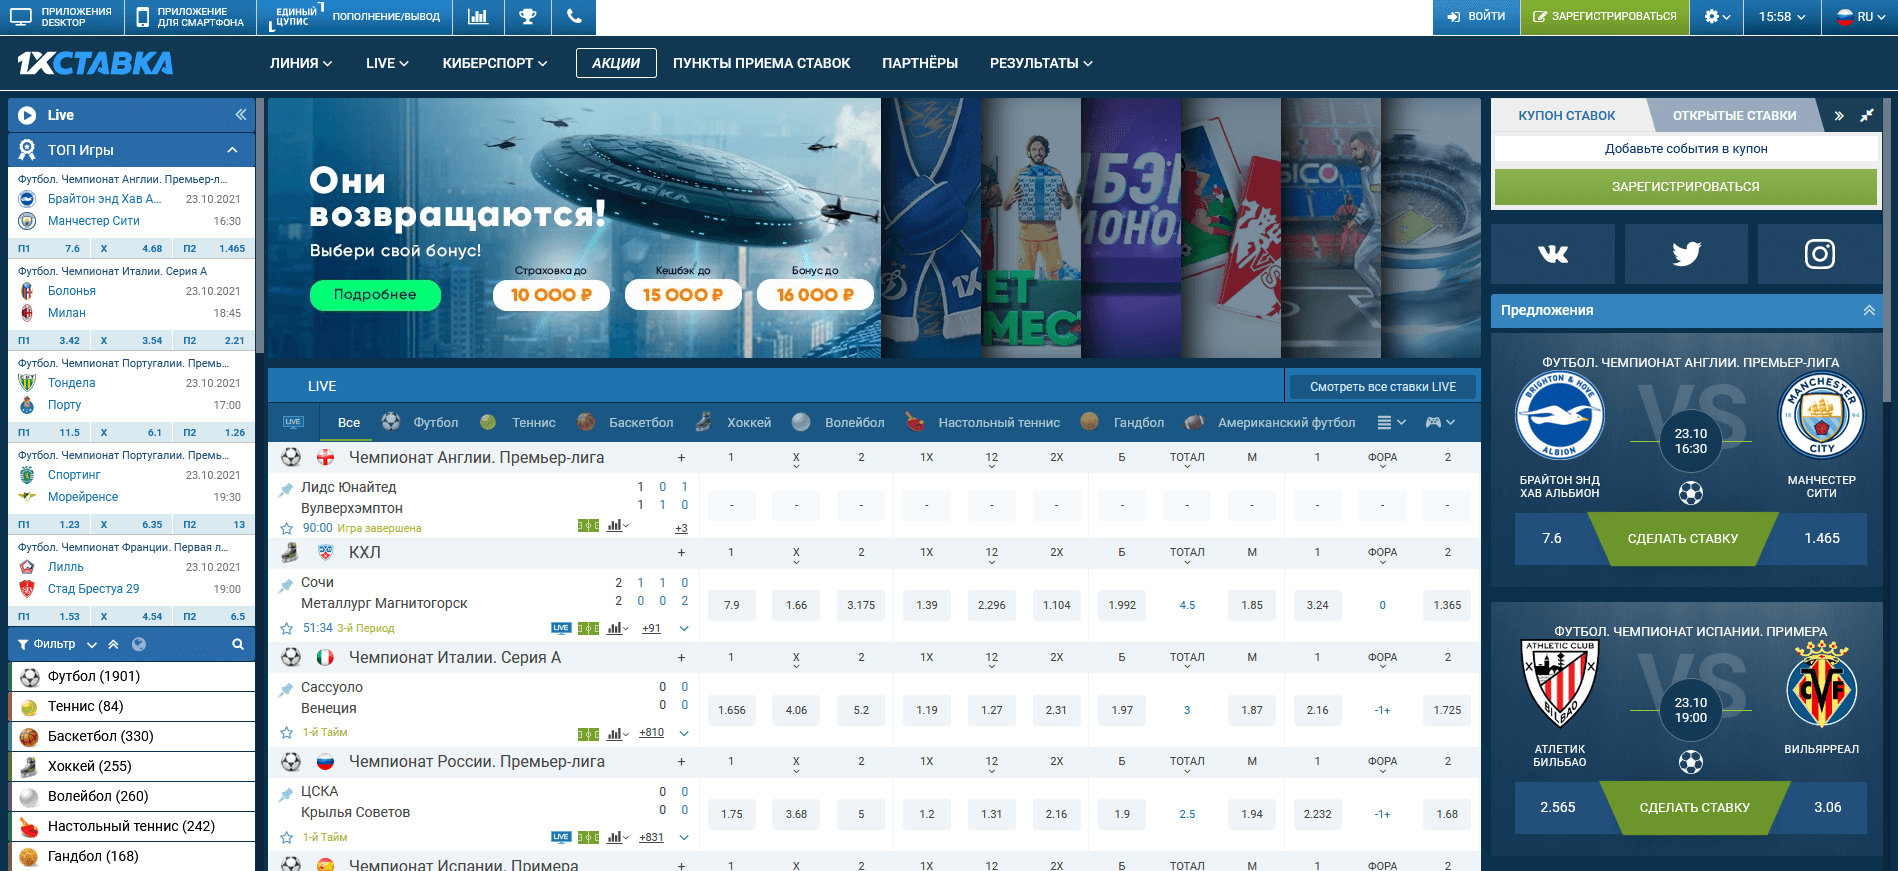Open the 1XСТАВКА logo home link

coord(95,63)
